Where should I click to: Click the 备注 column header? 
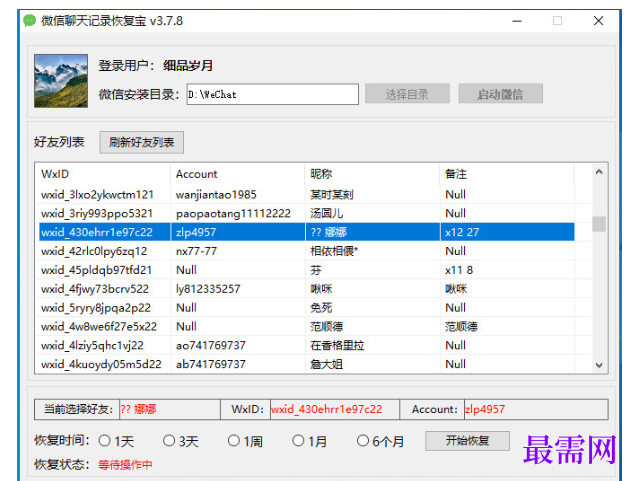(x=507, y=174)
